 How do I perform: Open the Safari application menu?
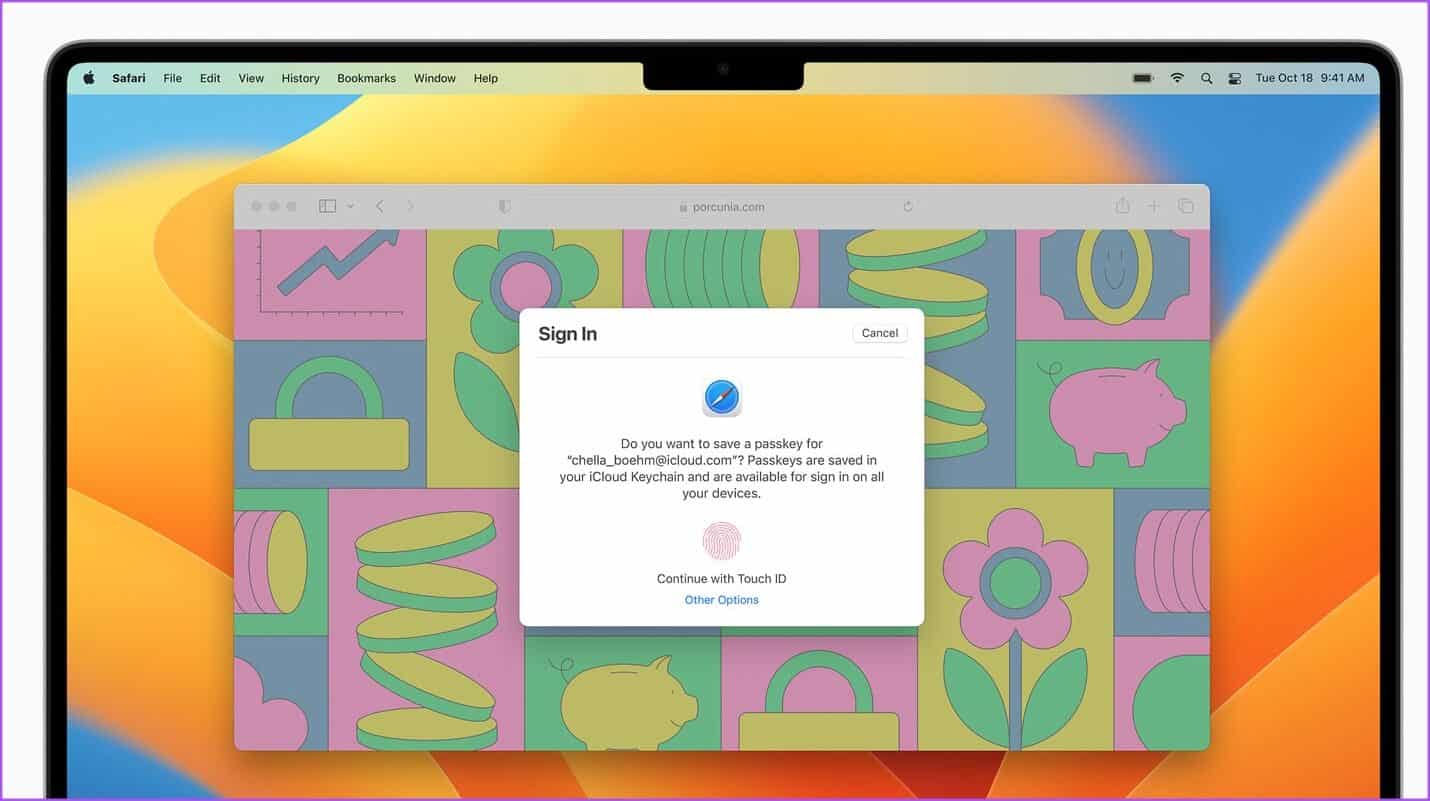coord(129,78)
